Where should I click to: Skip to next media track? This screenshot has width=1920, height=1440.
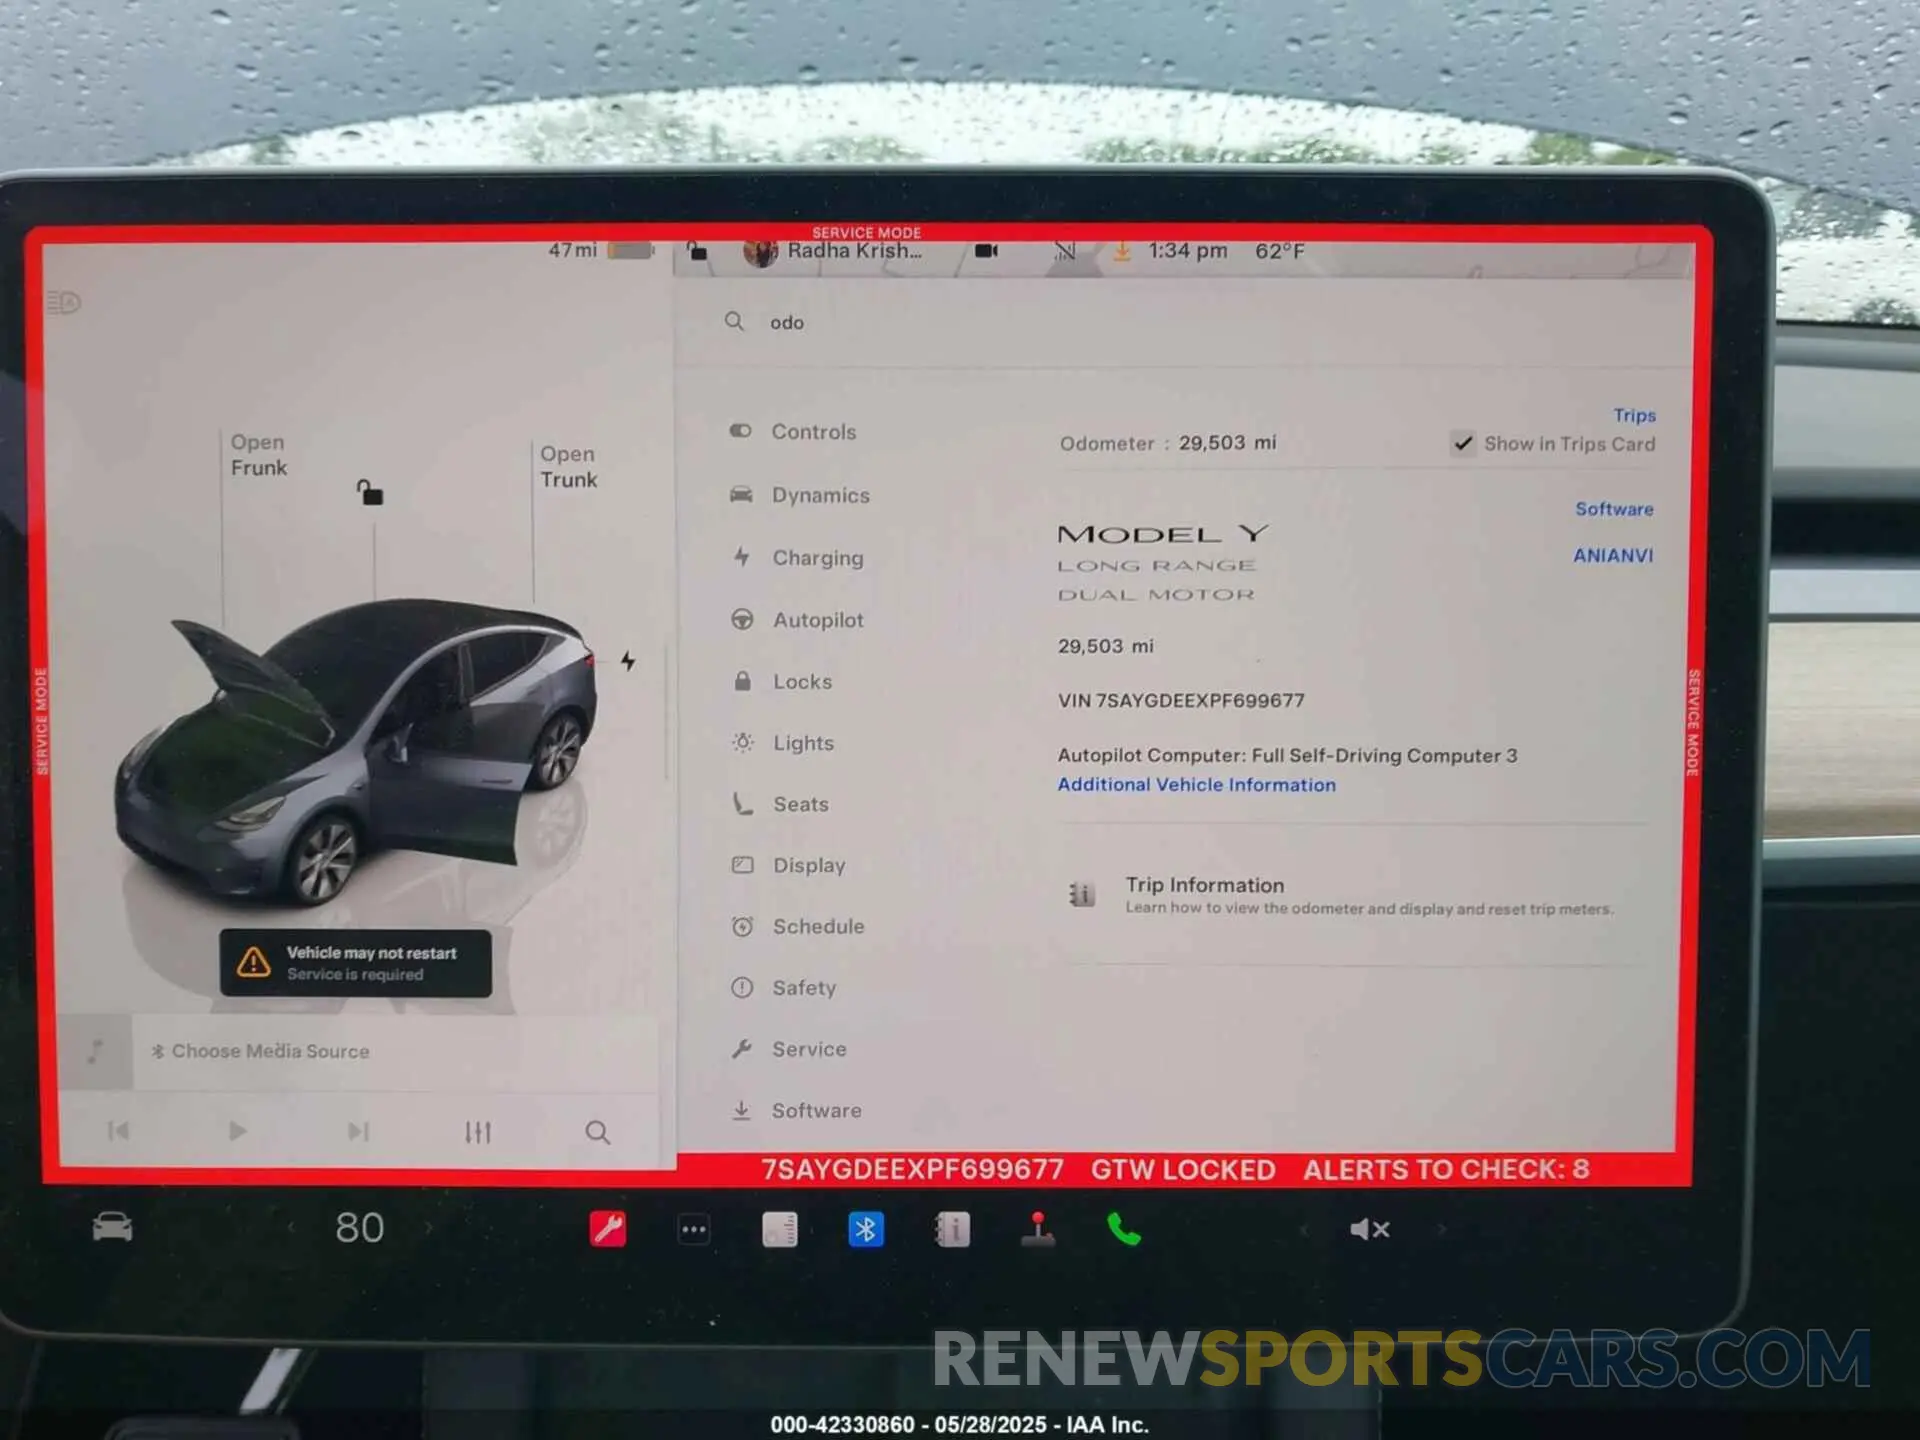358,1131
